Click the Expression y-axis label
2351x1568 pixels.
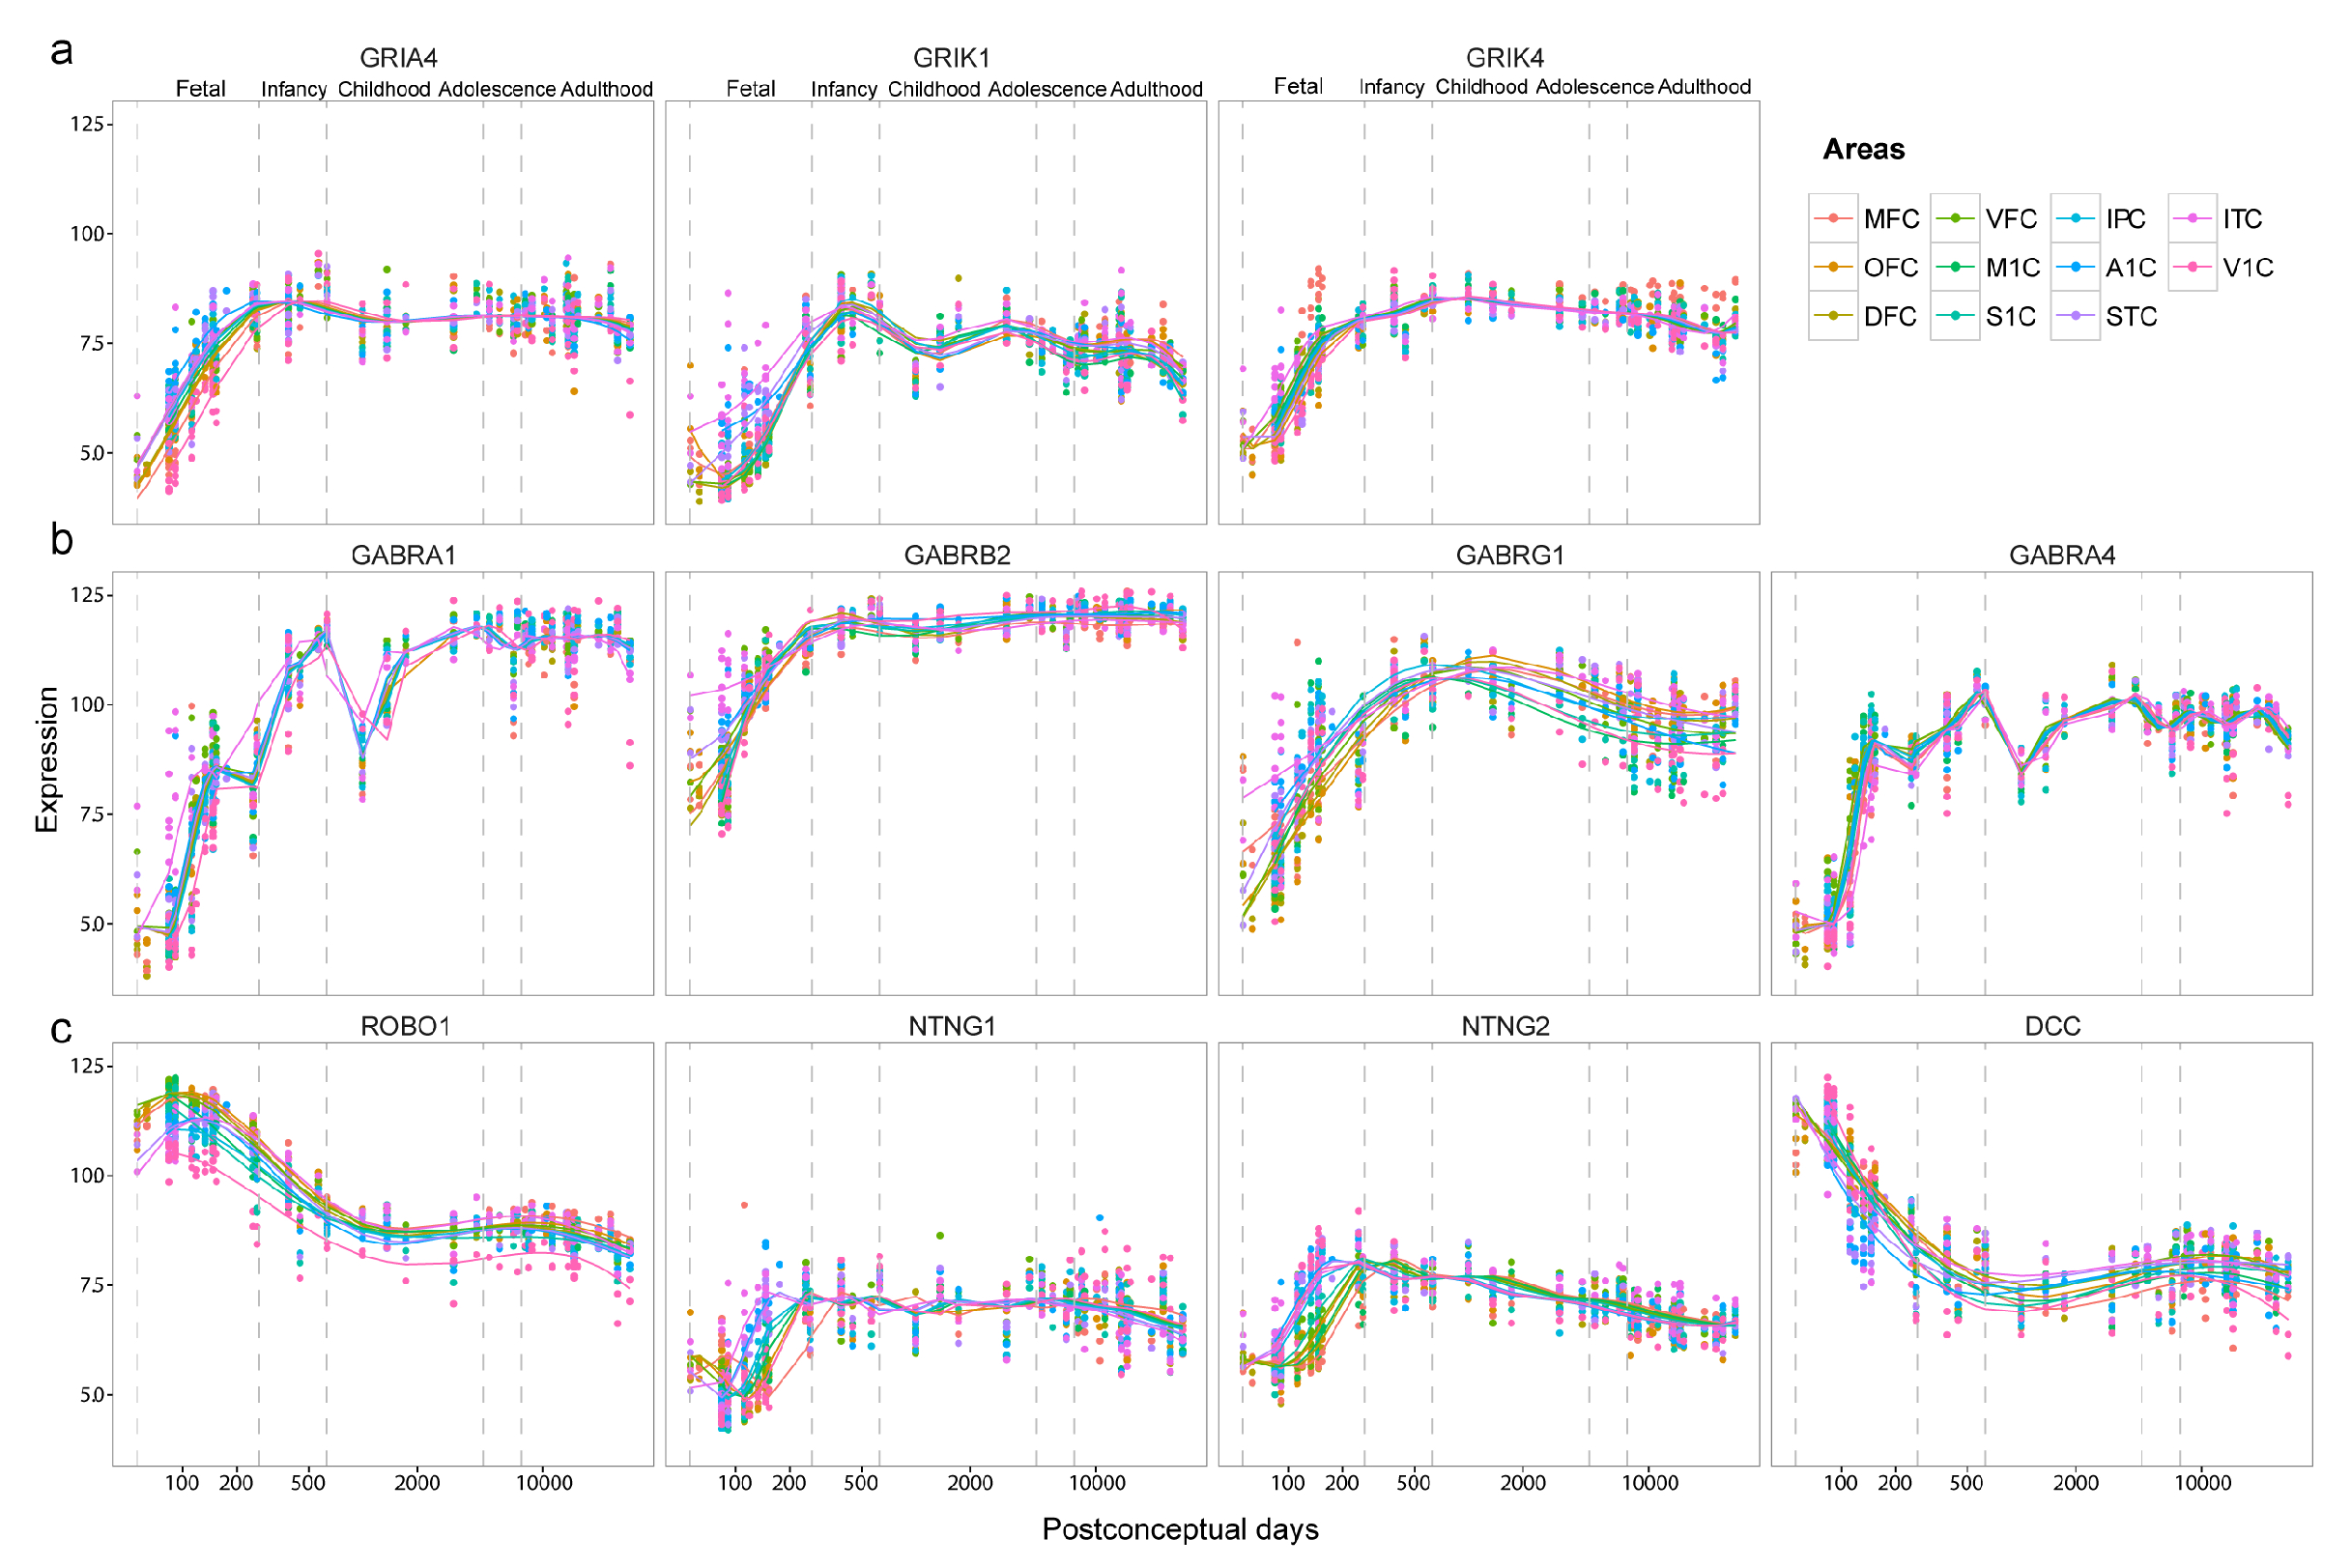point(47,760)
